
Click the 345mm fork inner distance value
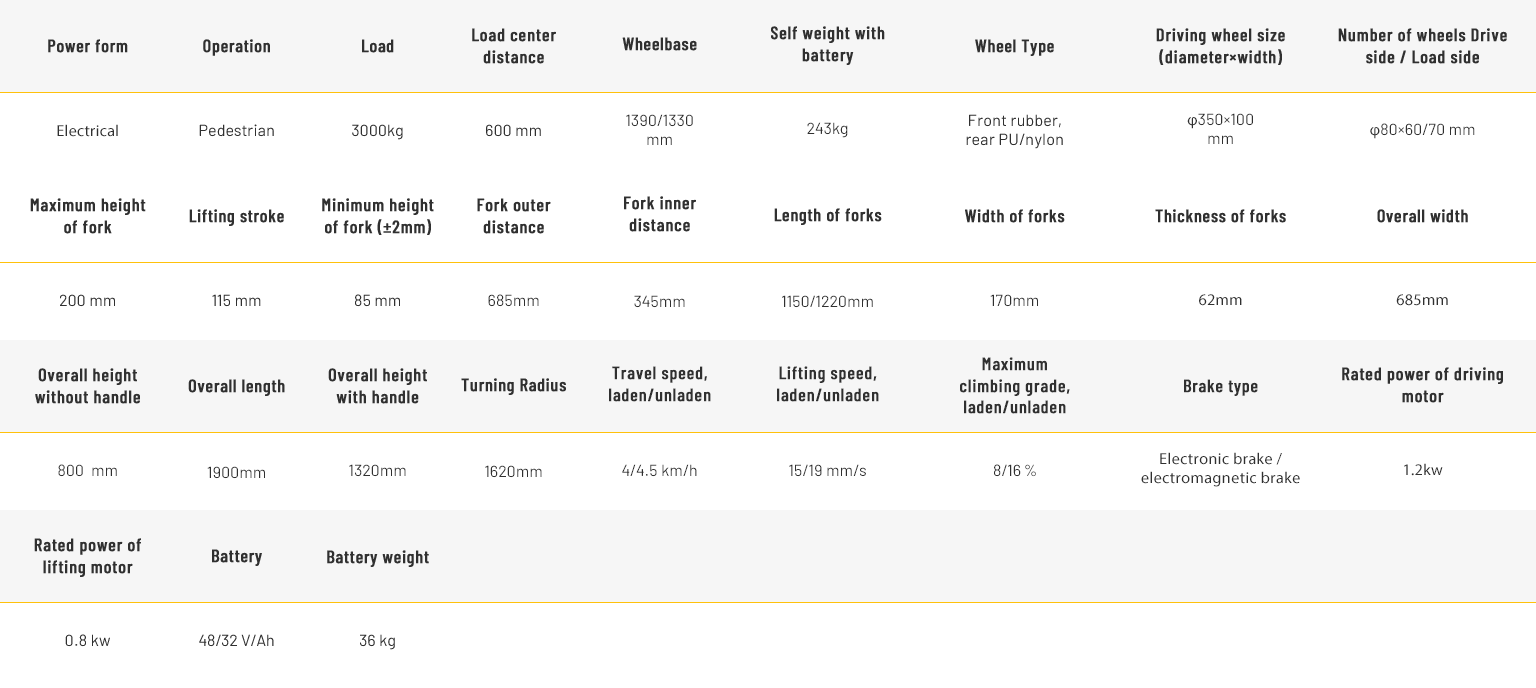pyautogui.click(x=659, y=301)
